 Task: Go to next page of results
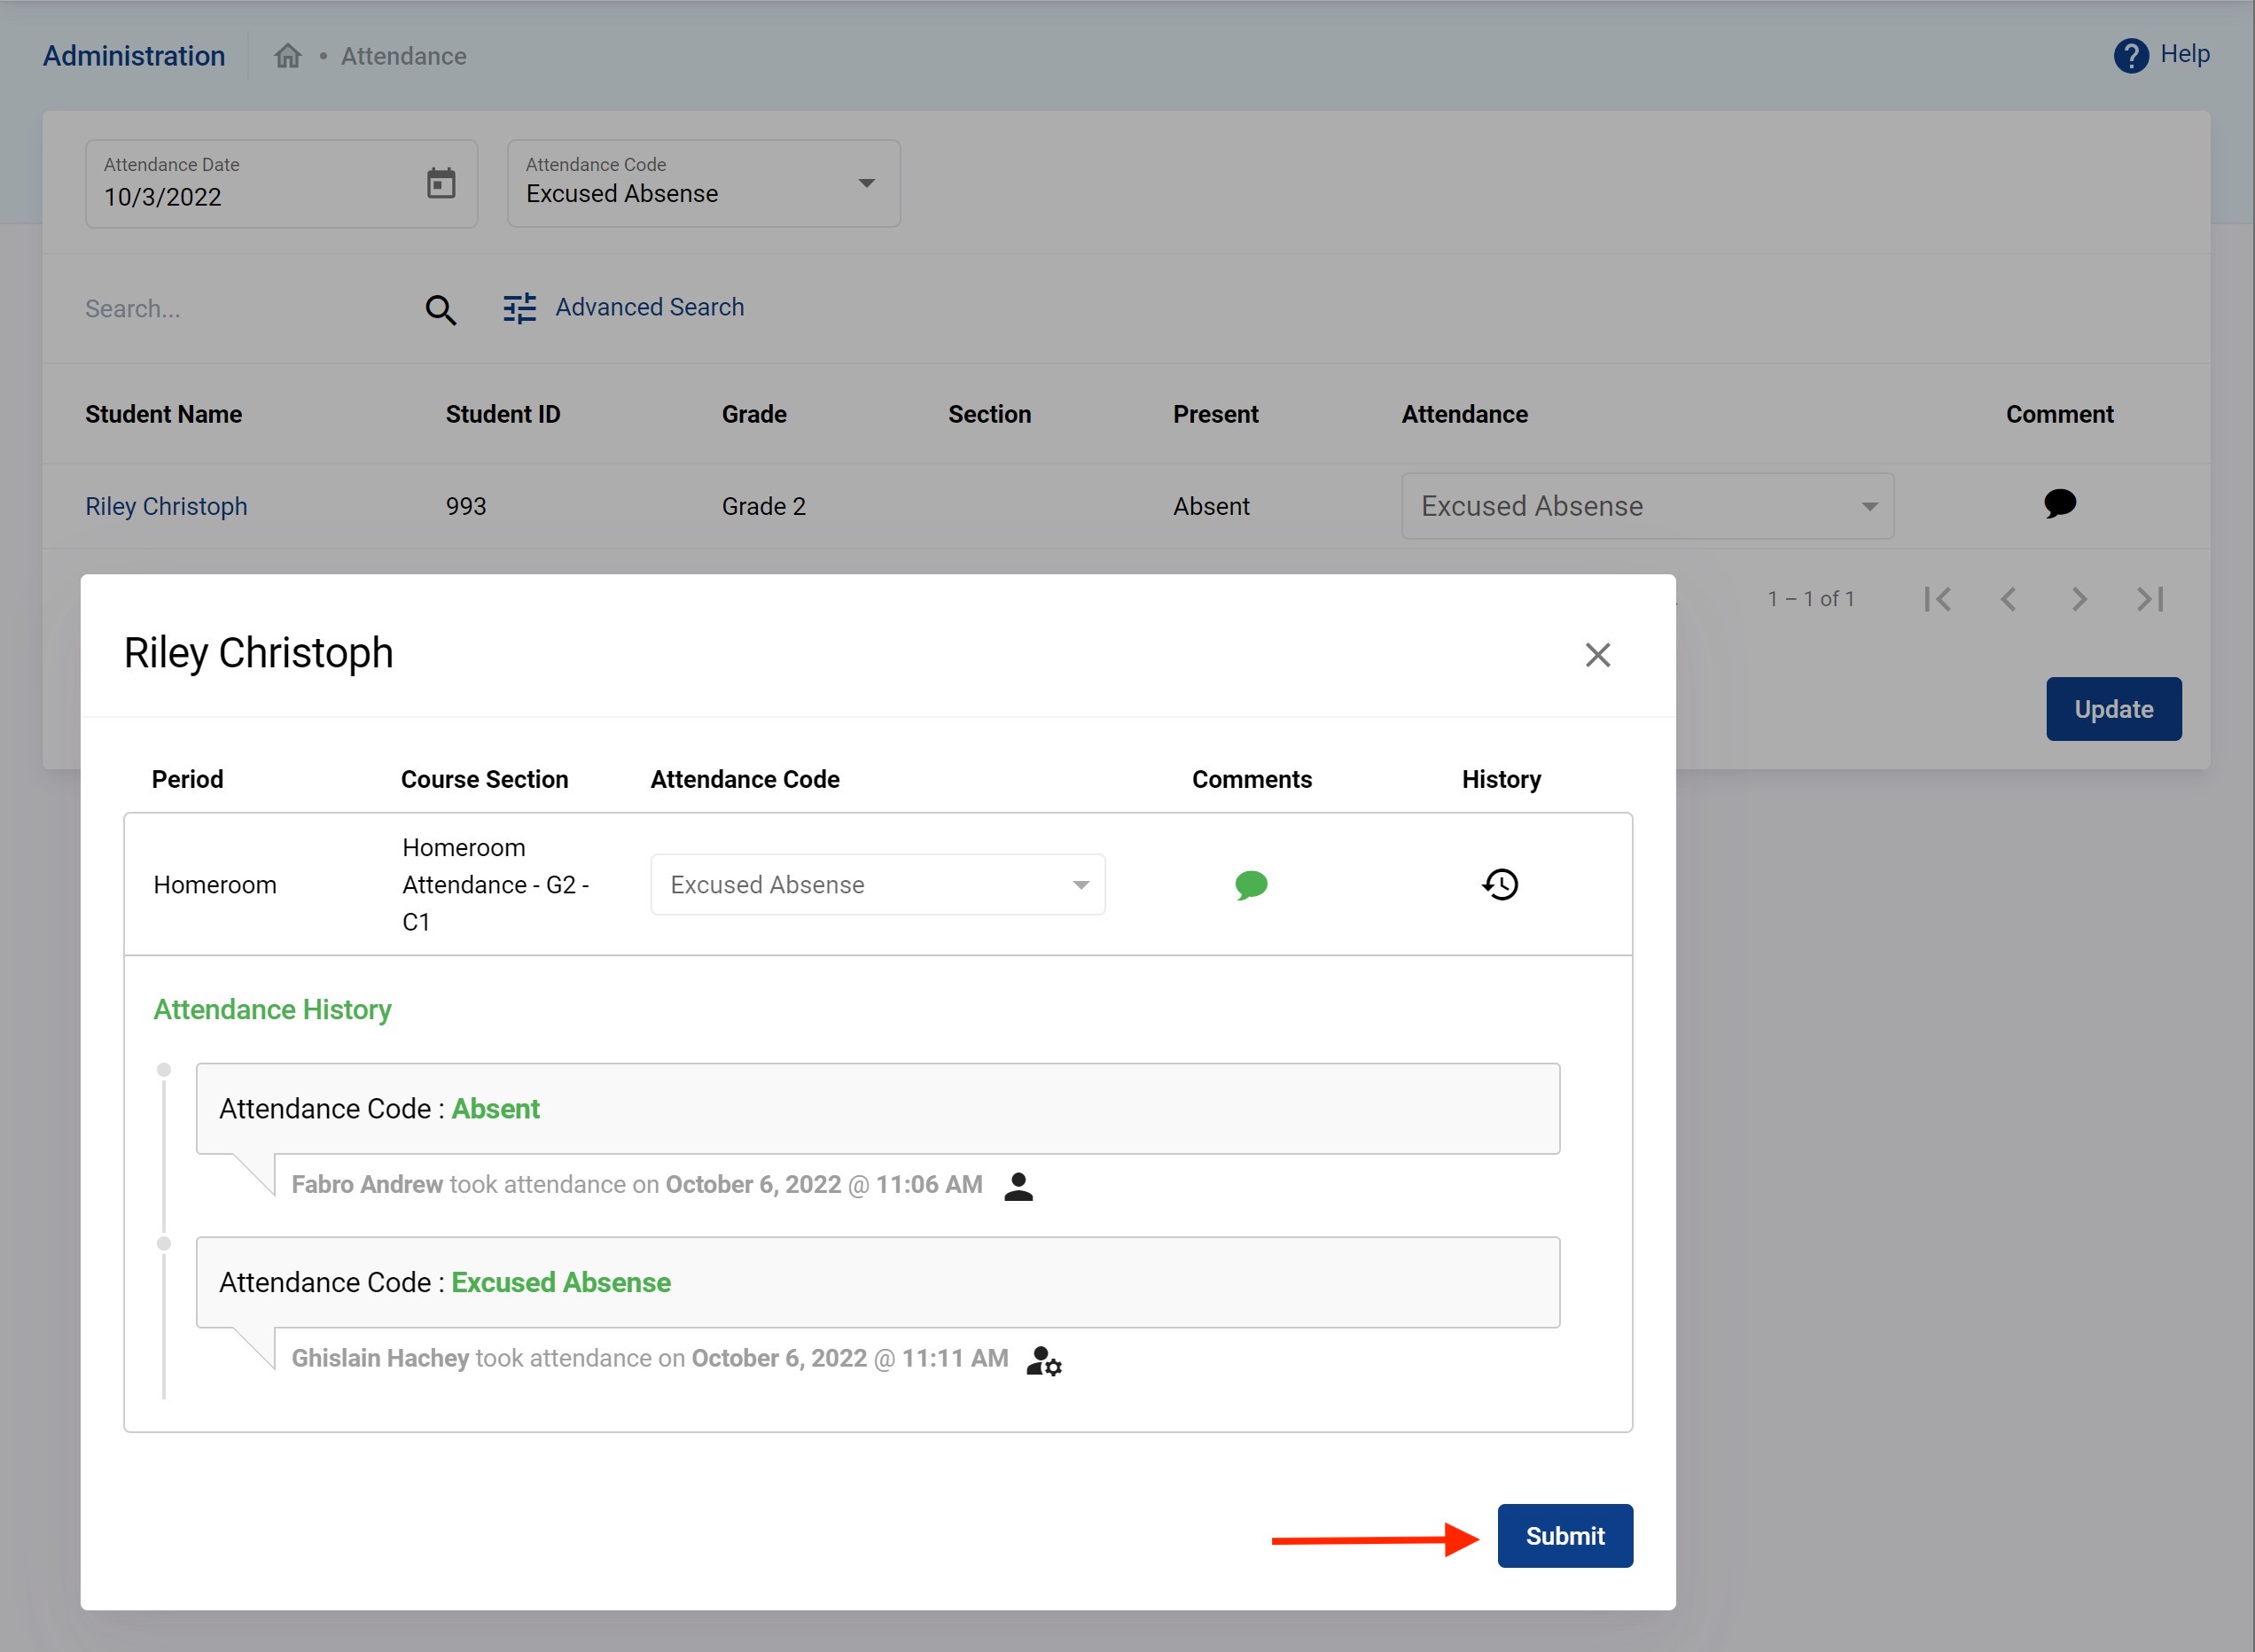[x=2079, y=599]
